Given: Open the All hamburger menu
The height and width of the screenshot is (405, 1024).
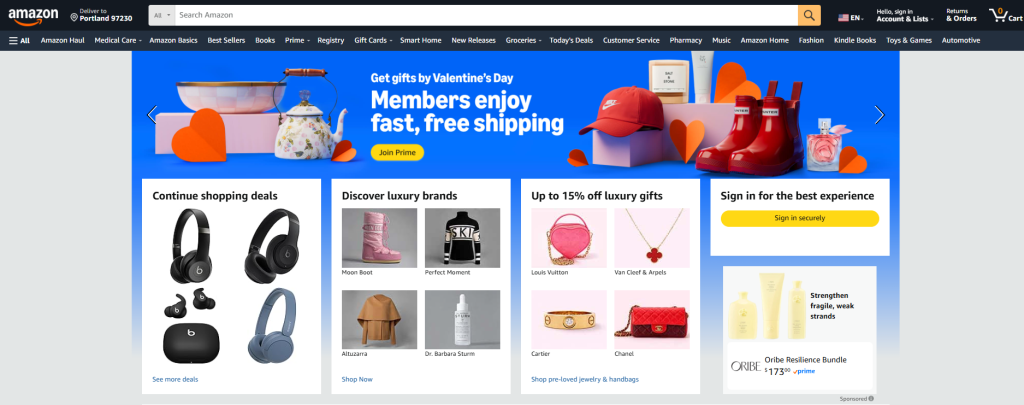Looking at the screenshot, I should pyautogui.click(x=20, y=40).
